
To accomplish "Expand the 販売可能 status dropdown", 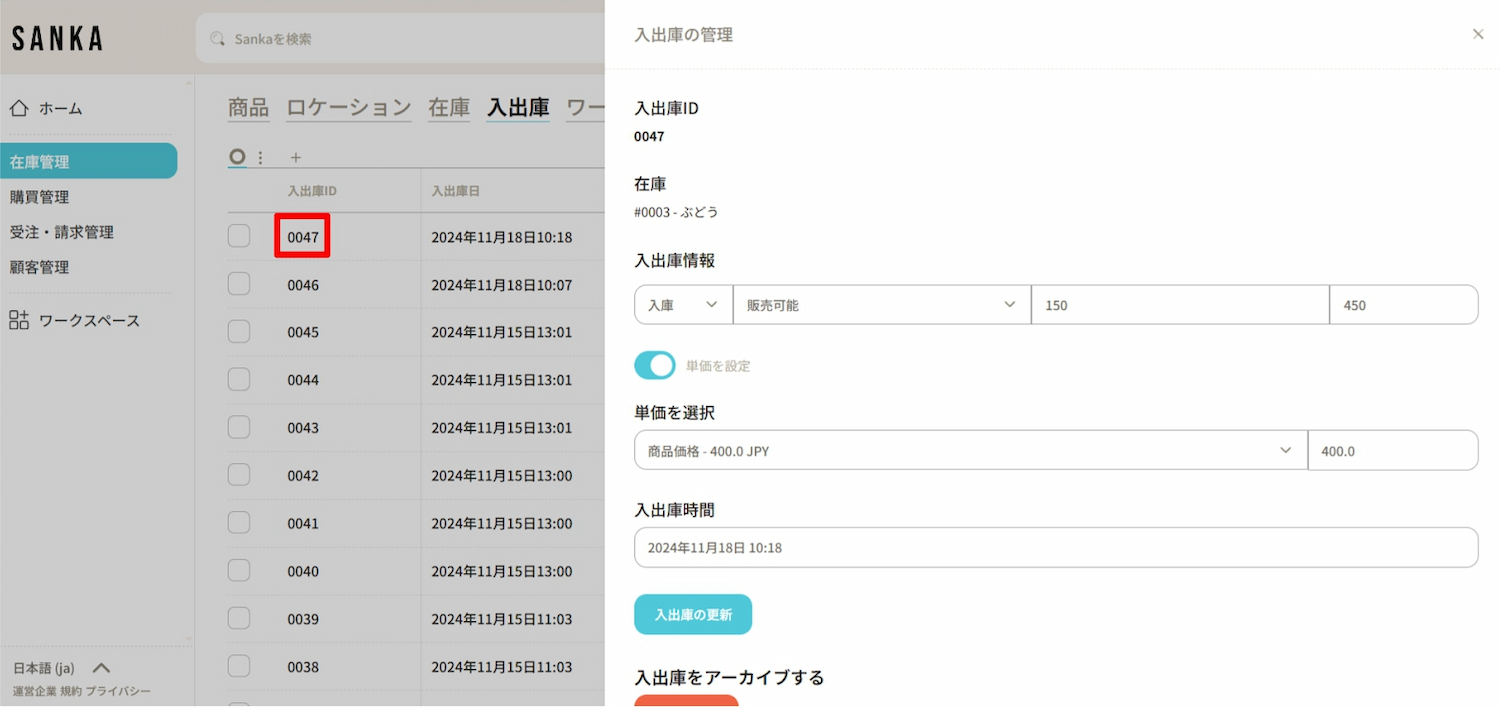I will tap(881, 305).
